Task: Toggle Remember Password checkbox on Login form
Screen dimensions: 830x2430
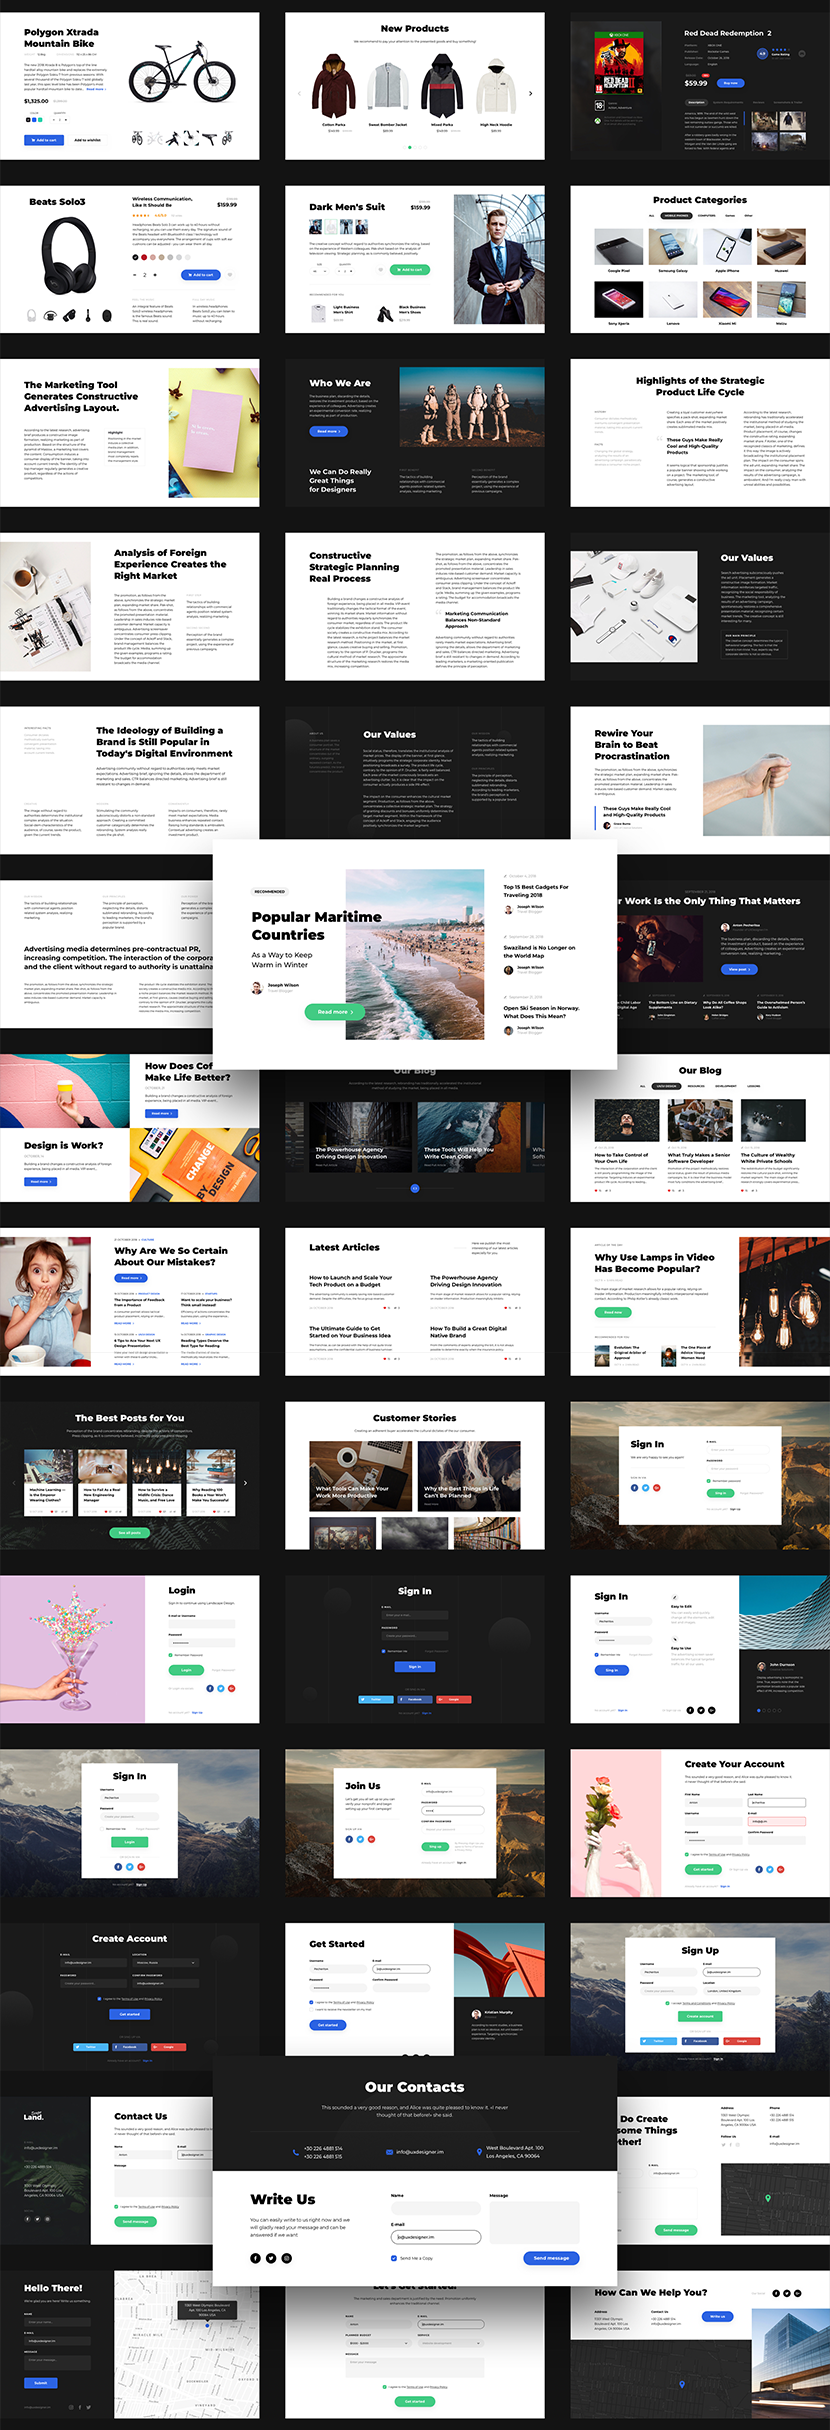Action: tap(171, 1655)
